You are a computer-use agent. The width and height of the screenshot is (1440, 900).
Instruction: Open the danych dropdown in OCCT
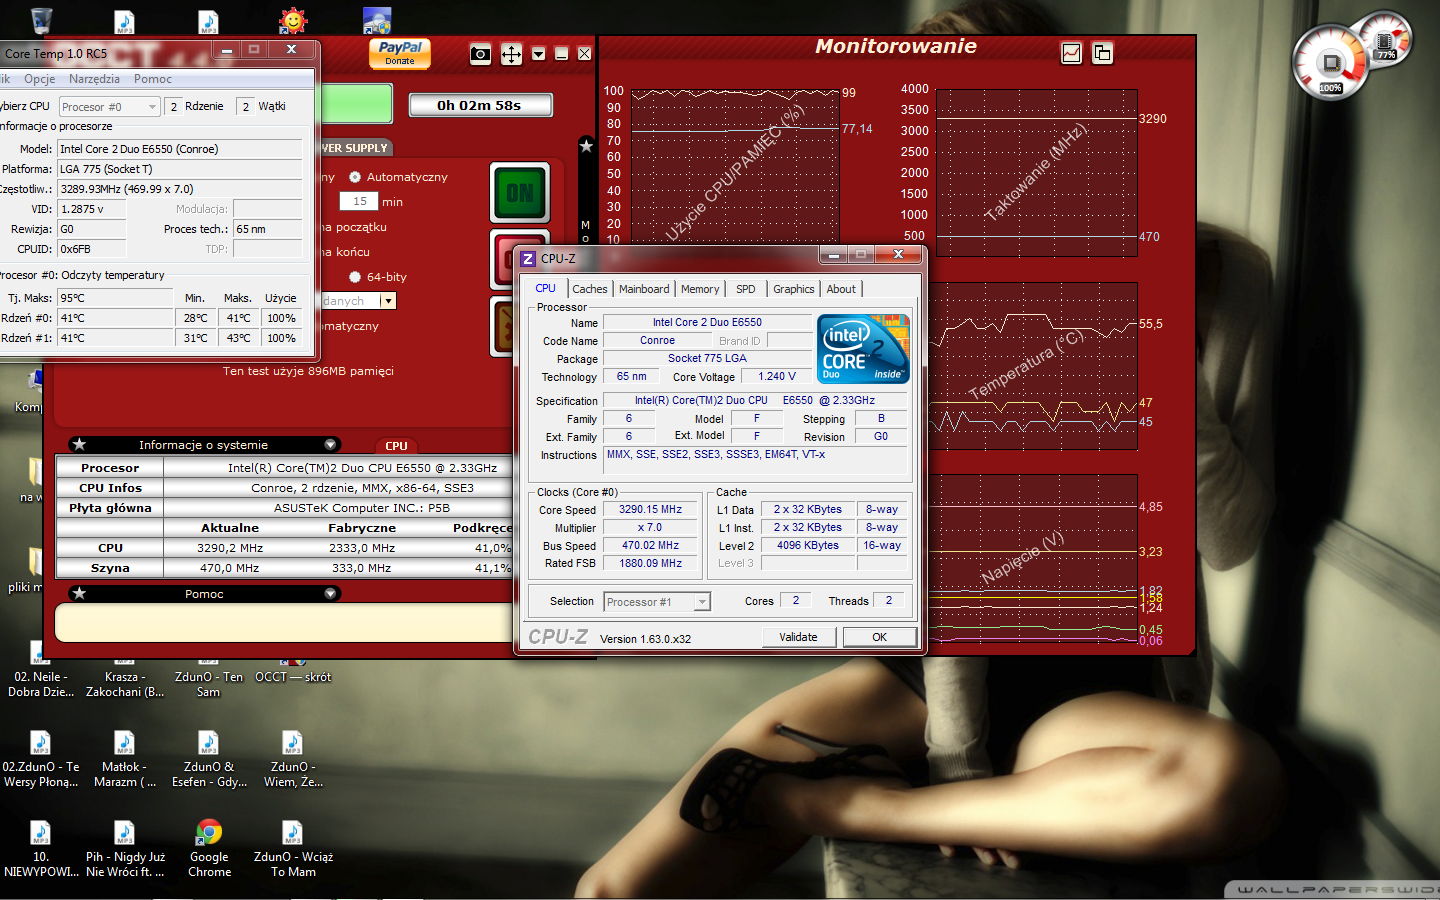click(x=389, y=300)
